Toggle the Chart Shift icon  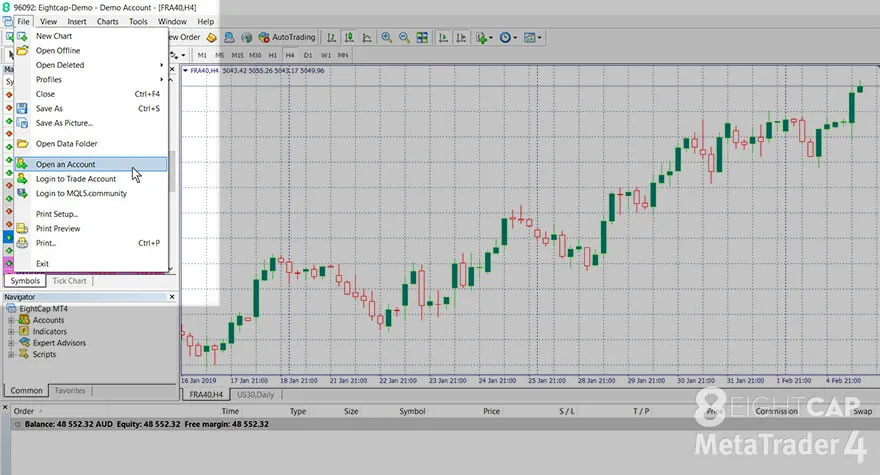[x=461, y=38]
